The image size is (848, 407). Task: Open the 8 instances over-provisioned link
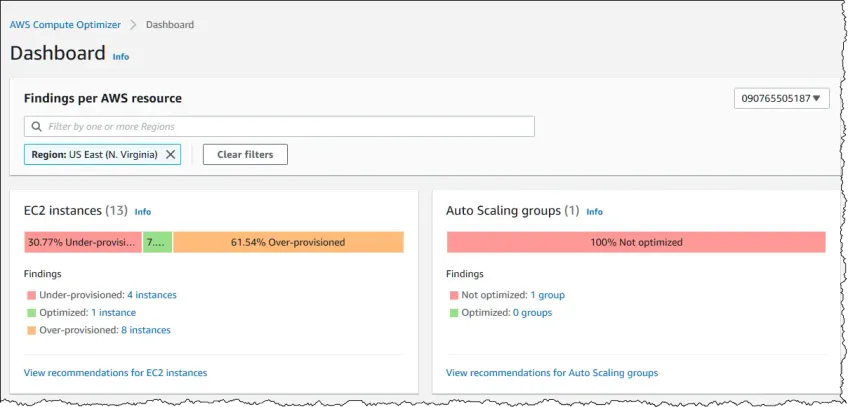(146, 330)
